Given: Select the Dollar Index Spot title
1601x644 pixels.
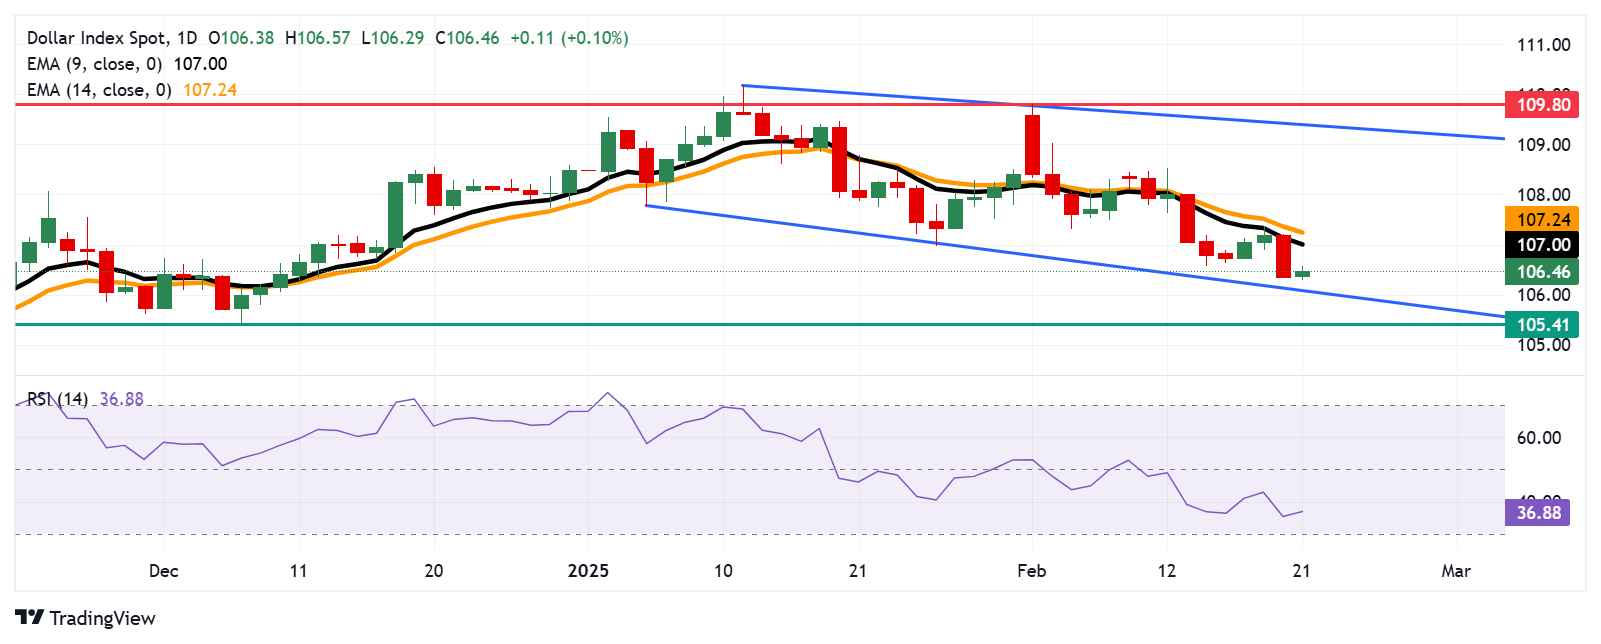Looking at the screenshot, I should coord(98,38).
